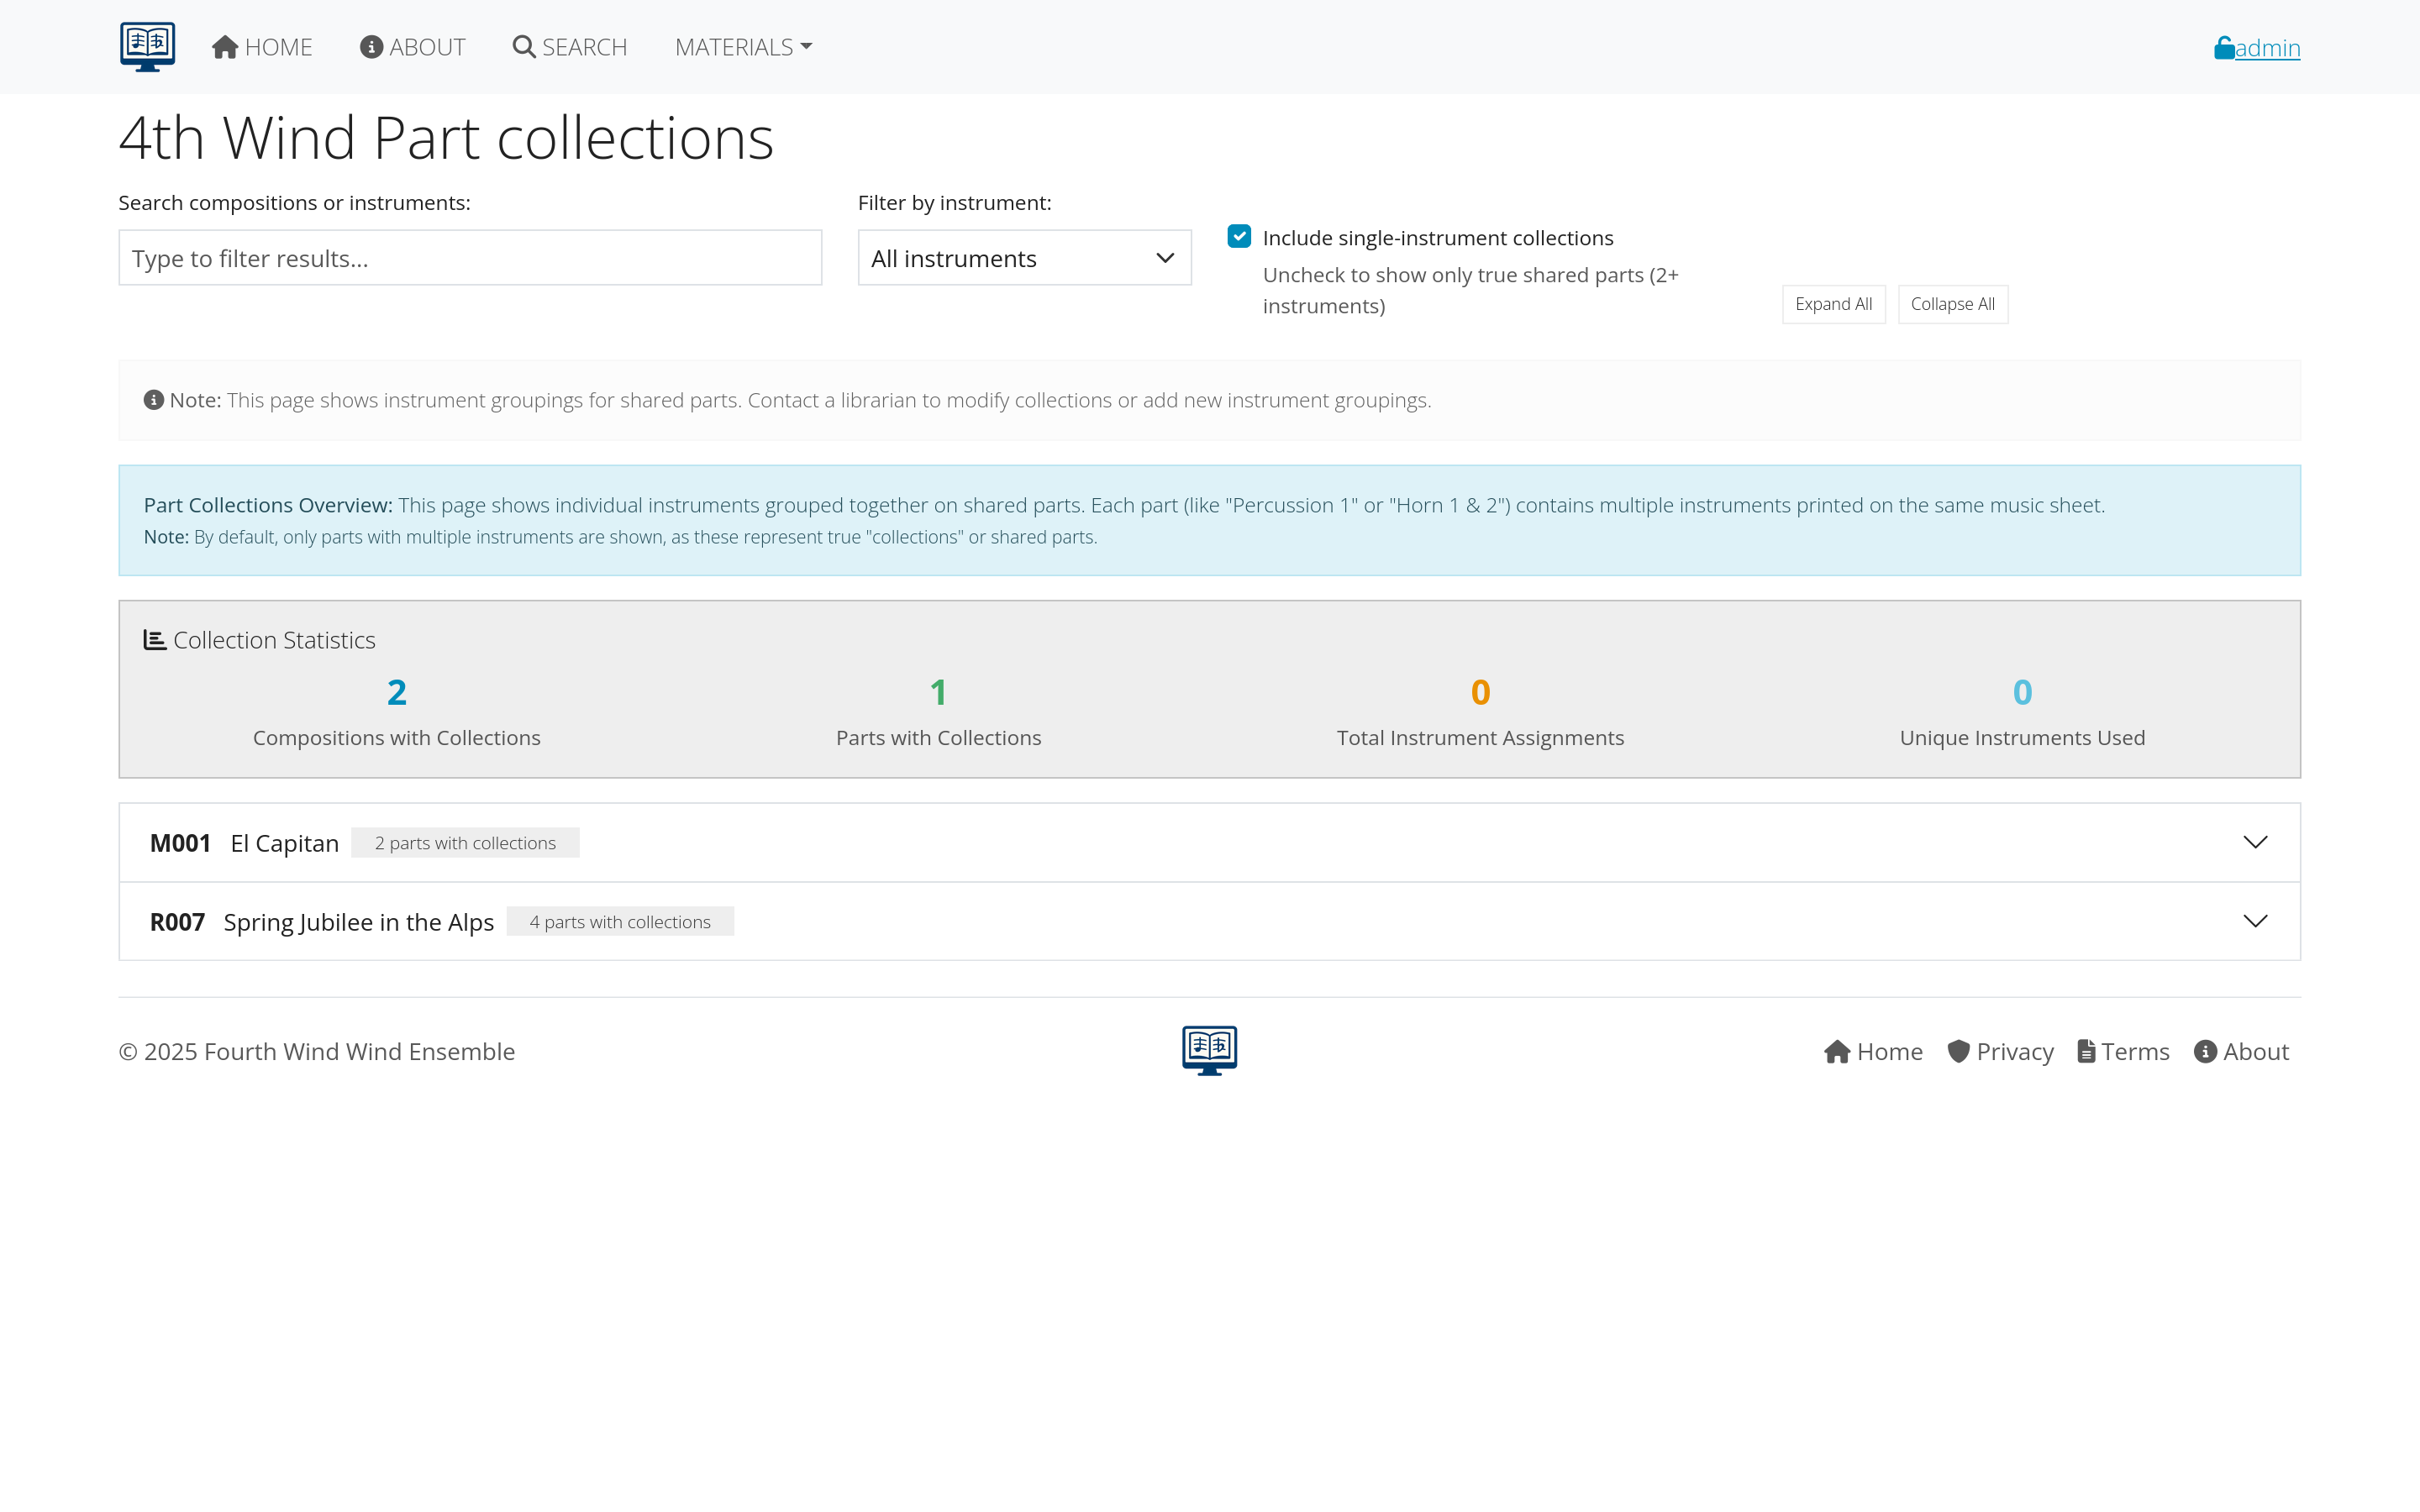
Task: Open the MATERIALS dropdown menu
Action: click(x=742, y=46)
